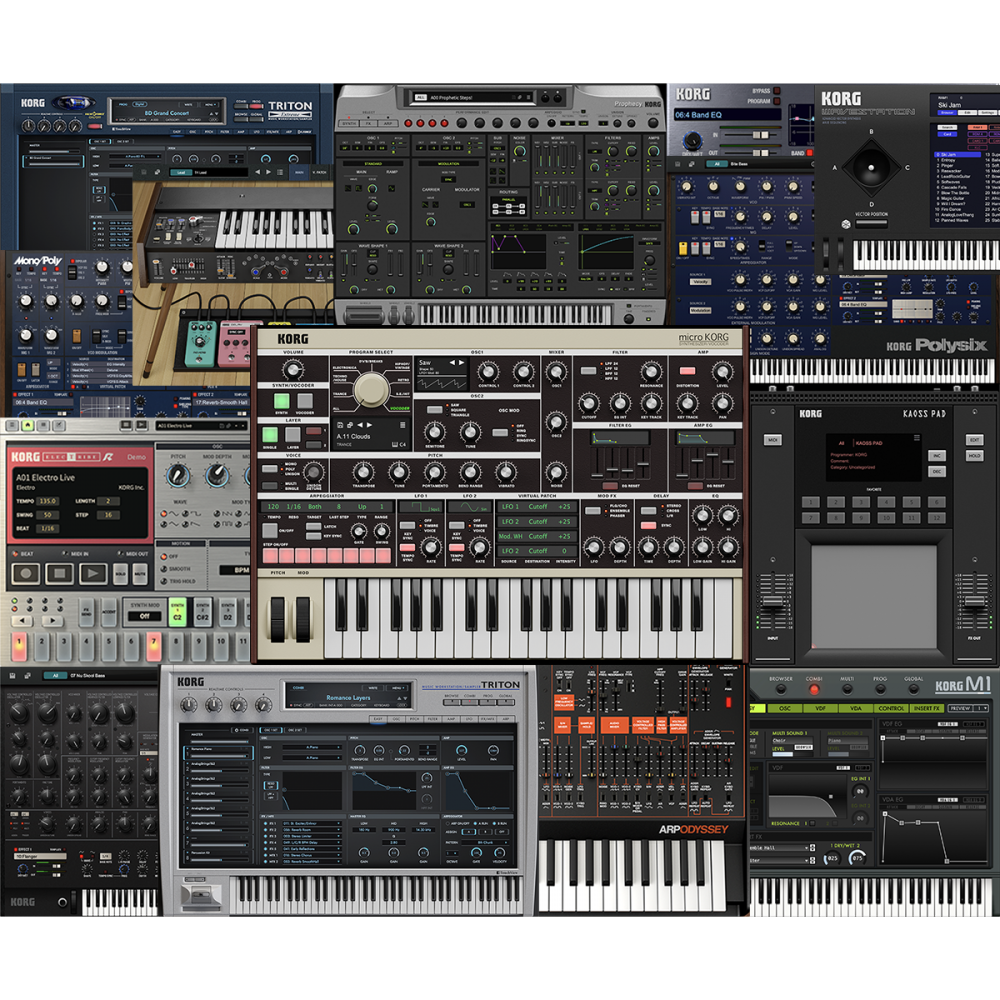Turn the microKORG Volume knob
Screen dimensions: 1000x1000
(x=293, y=369)
